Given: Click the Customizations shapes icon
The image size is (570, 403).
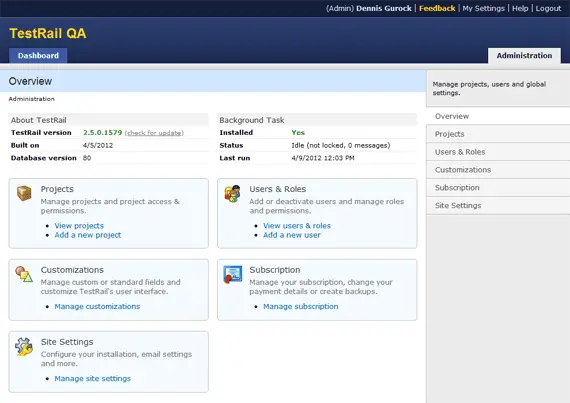Looking at the screenshot, I should click(x=24, y=274).
